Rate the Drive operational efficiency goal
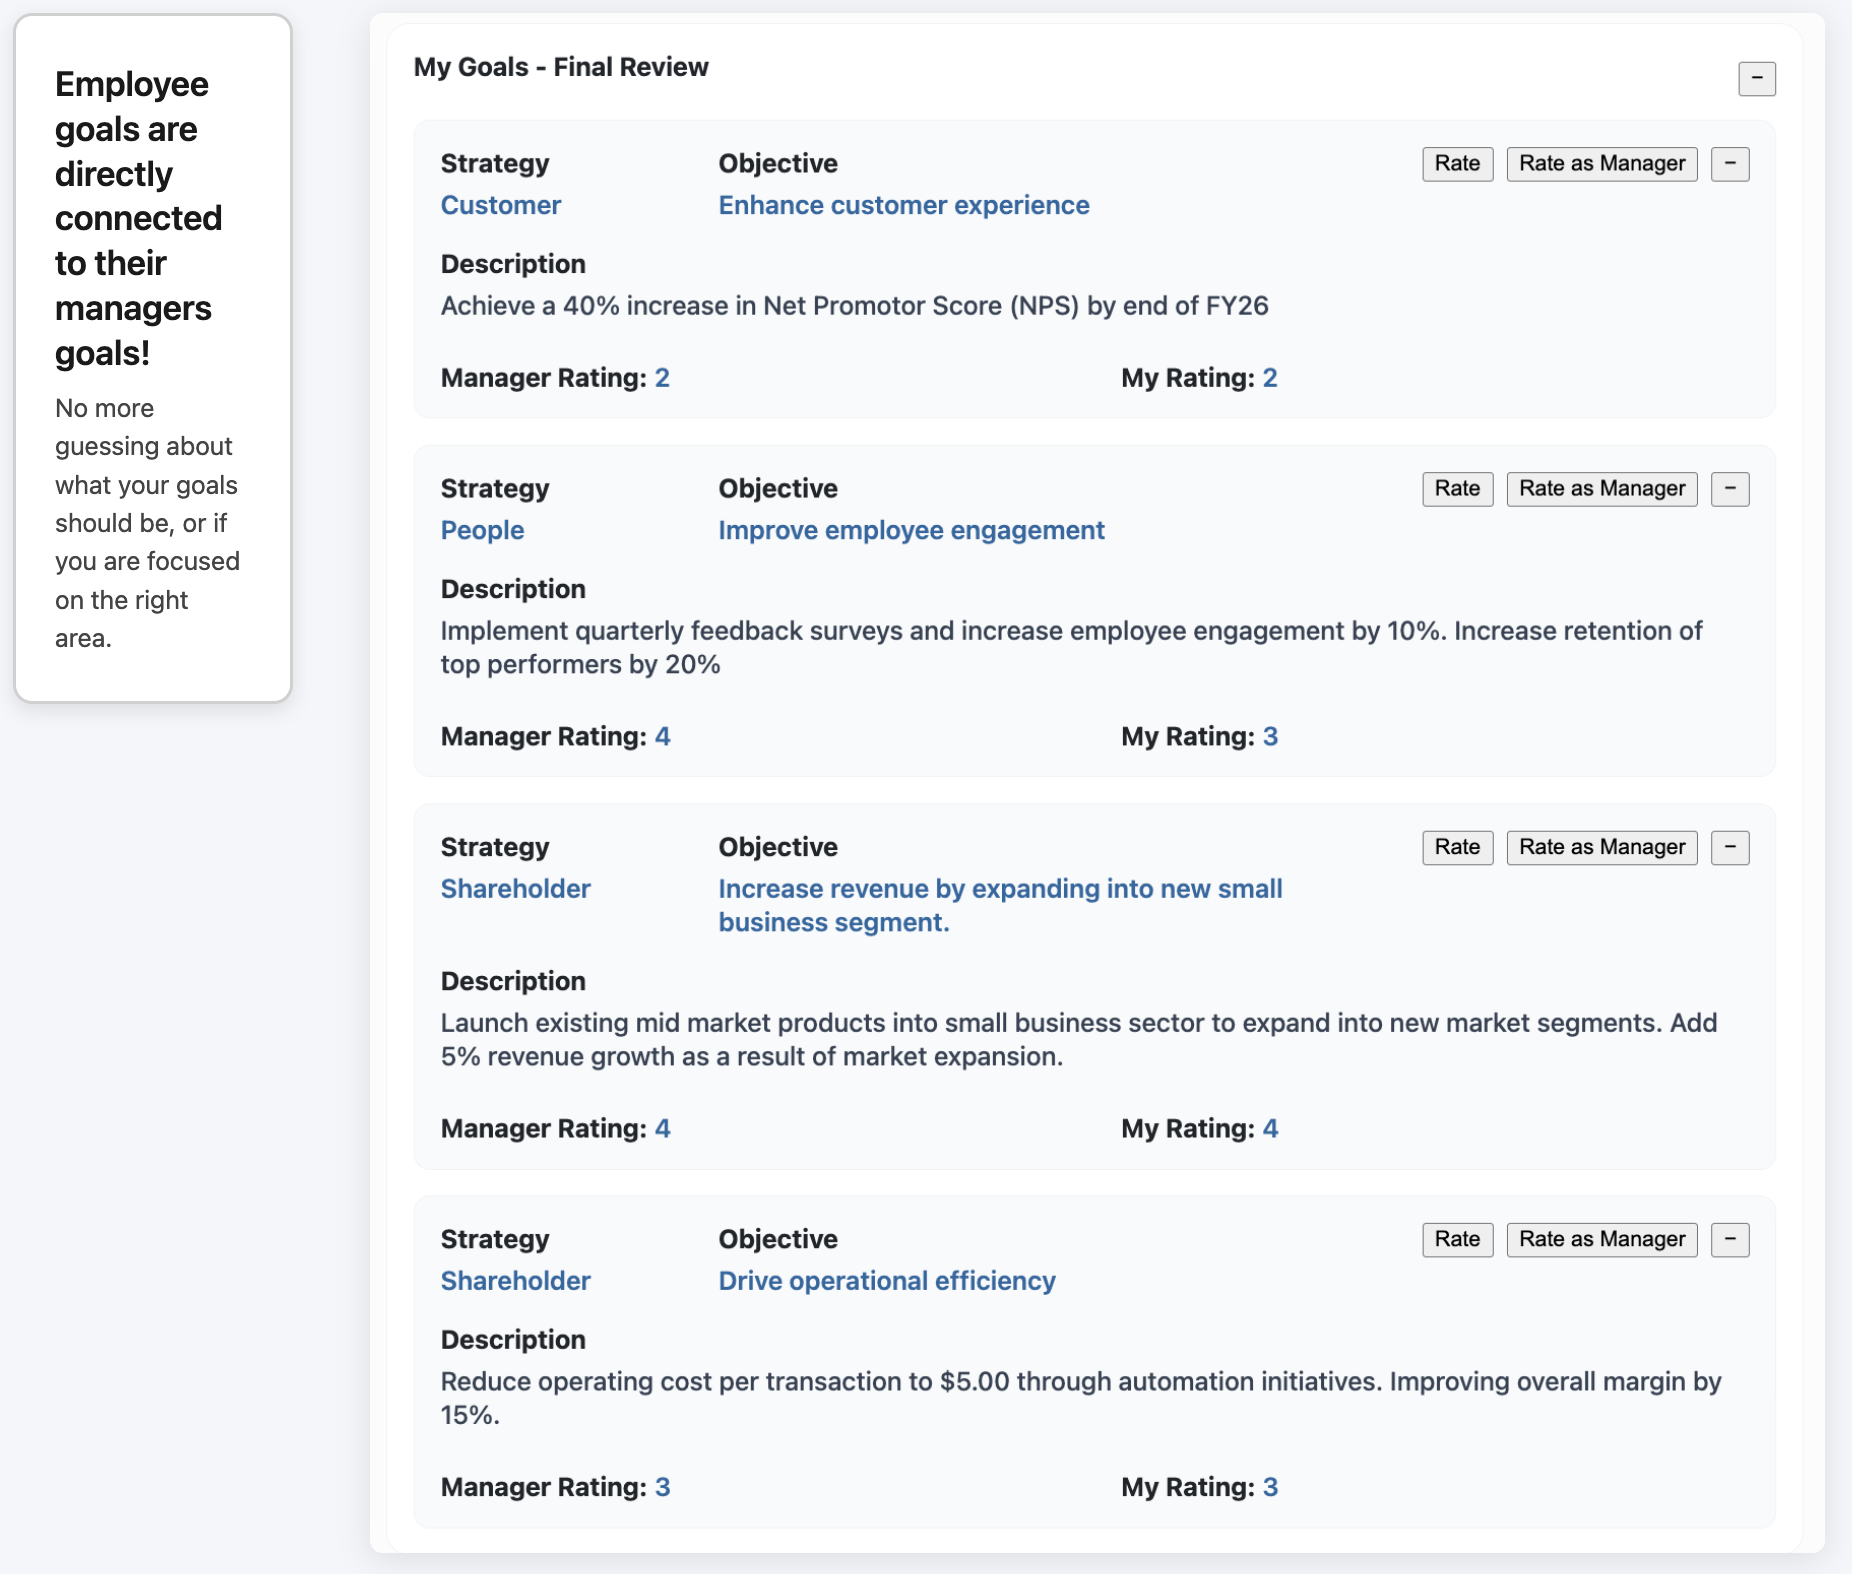The image size is (1852, 1574). (1457, 1240)
